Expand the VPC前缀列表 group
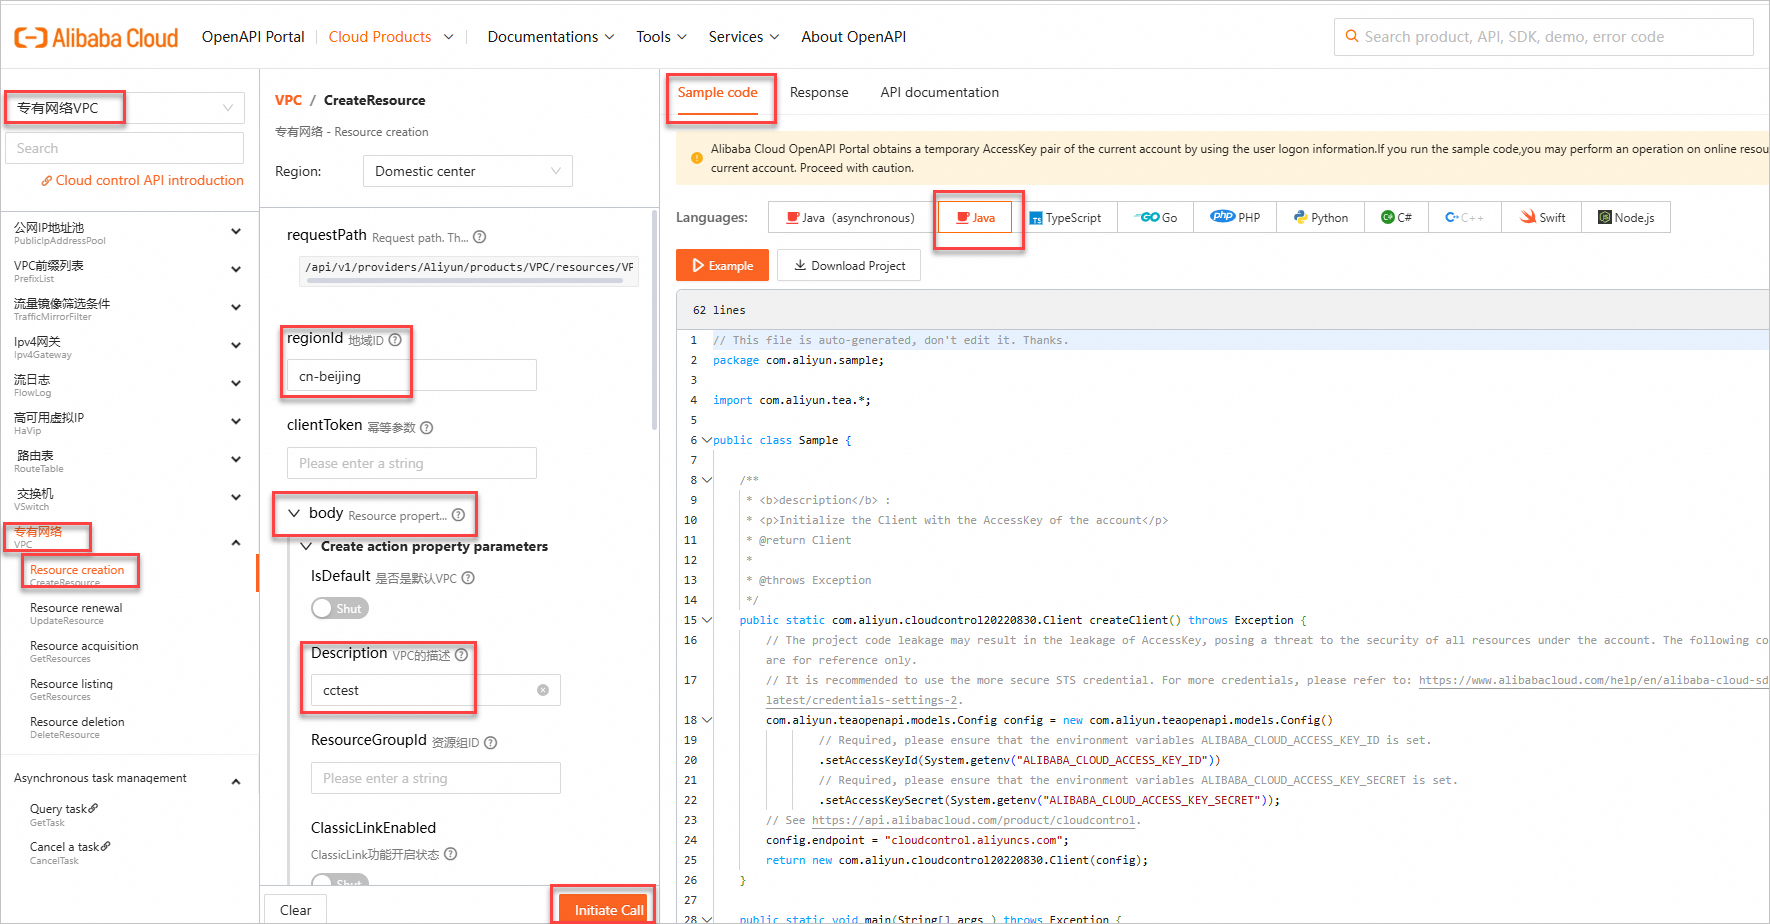1770x924 pixels. click(x=236, y=270)
